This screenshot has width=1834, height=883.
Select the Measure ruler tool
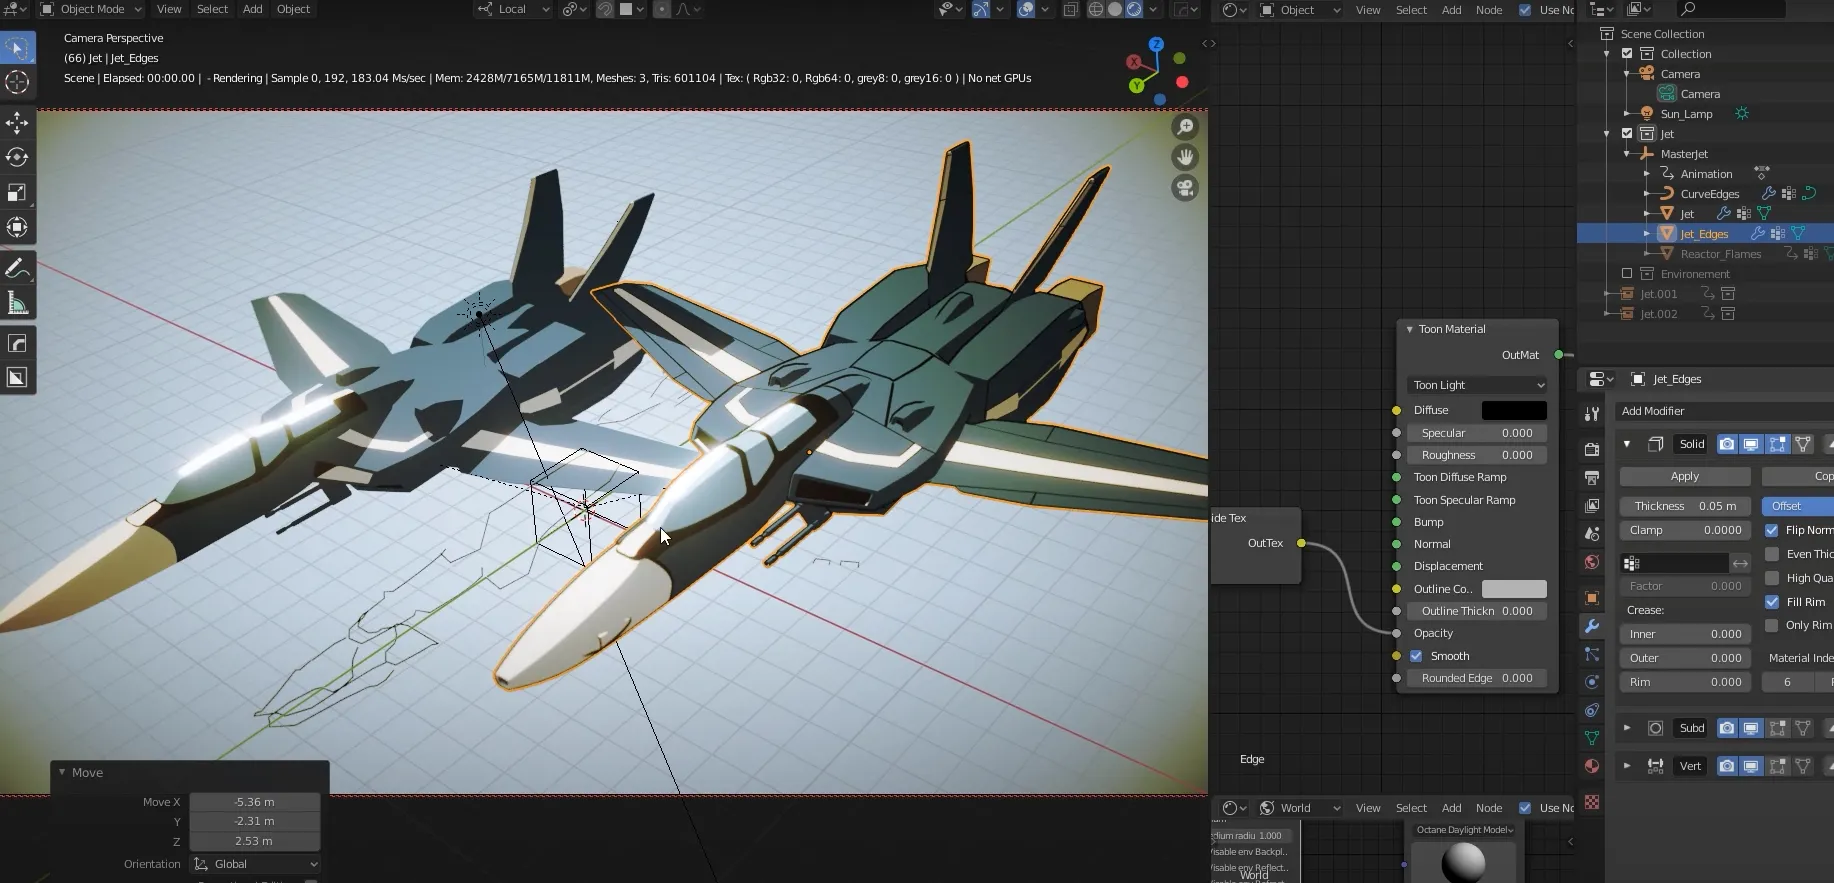pos(17,303)
